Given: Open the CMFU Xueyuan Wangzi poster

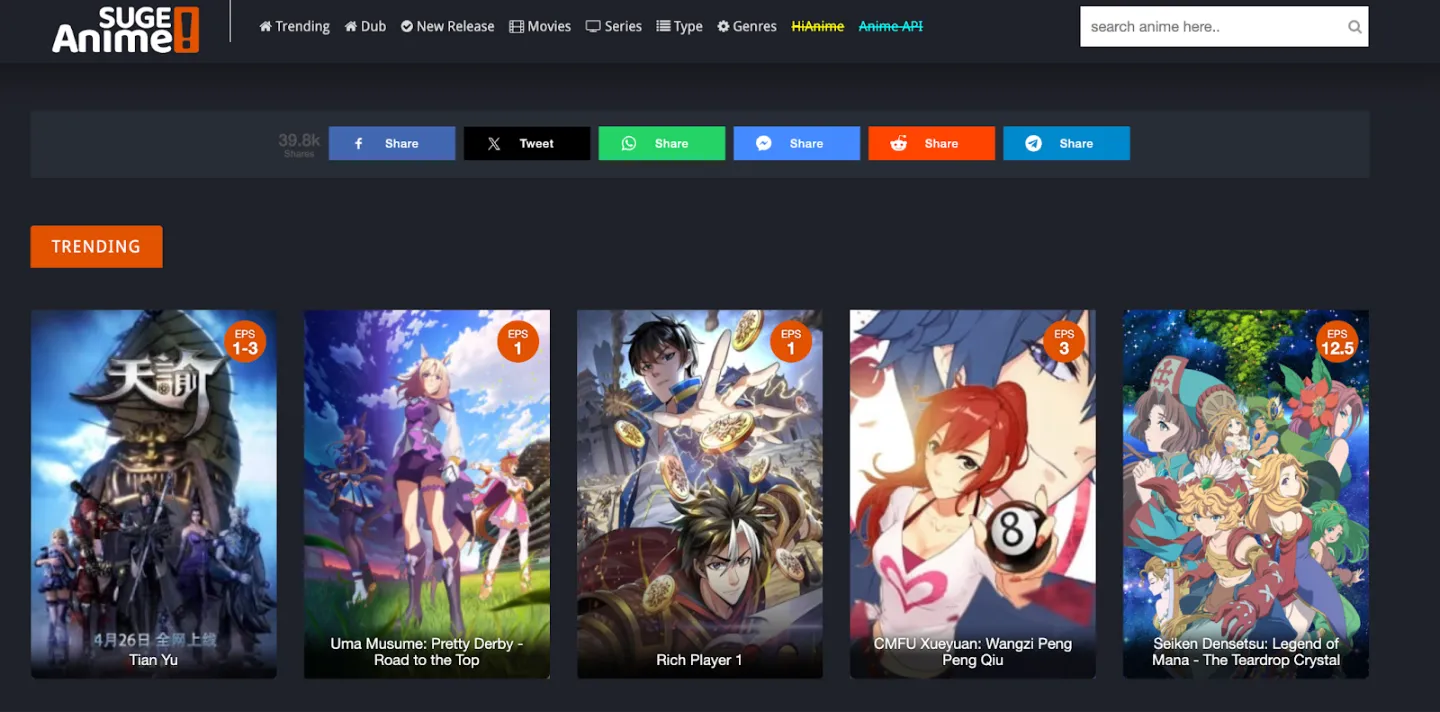Looking at the screenshot, I should tap(973, 494).
